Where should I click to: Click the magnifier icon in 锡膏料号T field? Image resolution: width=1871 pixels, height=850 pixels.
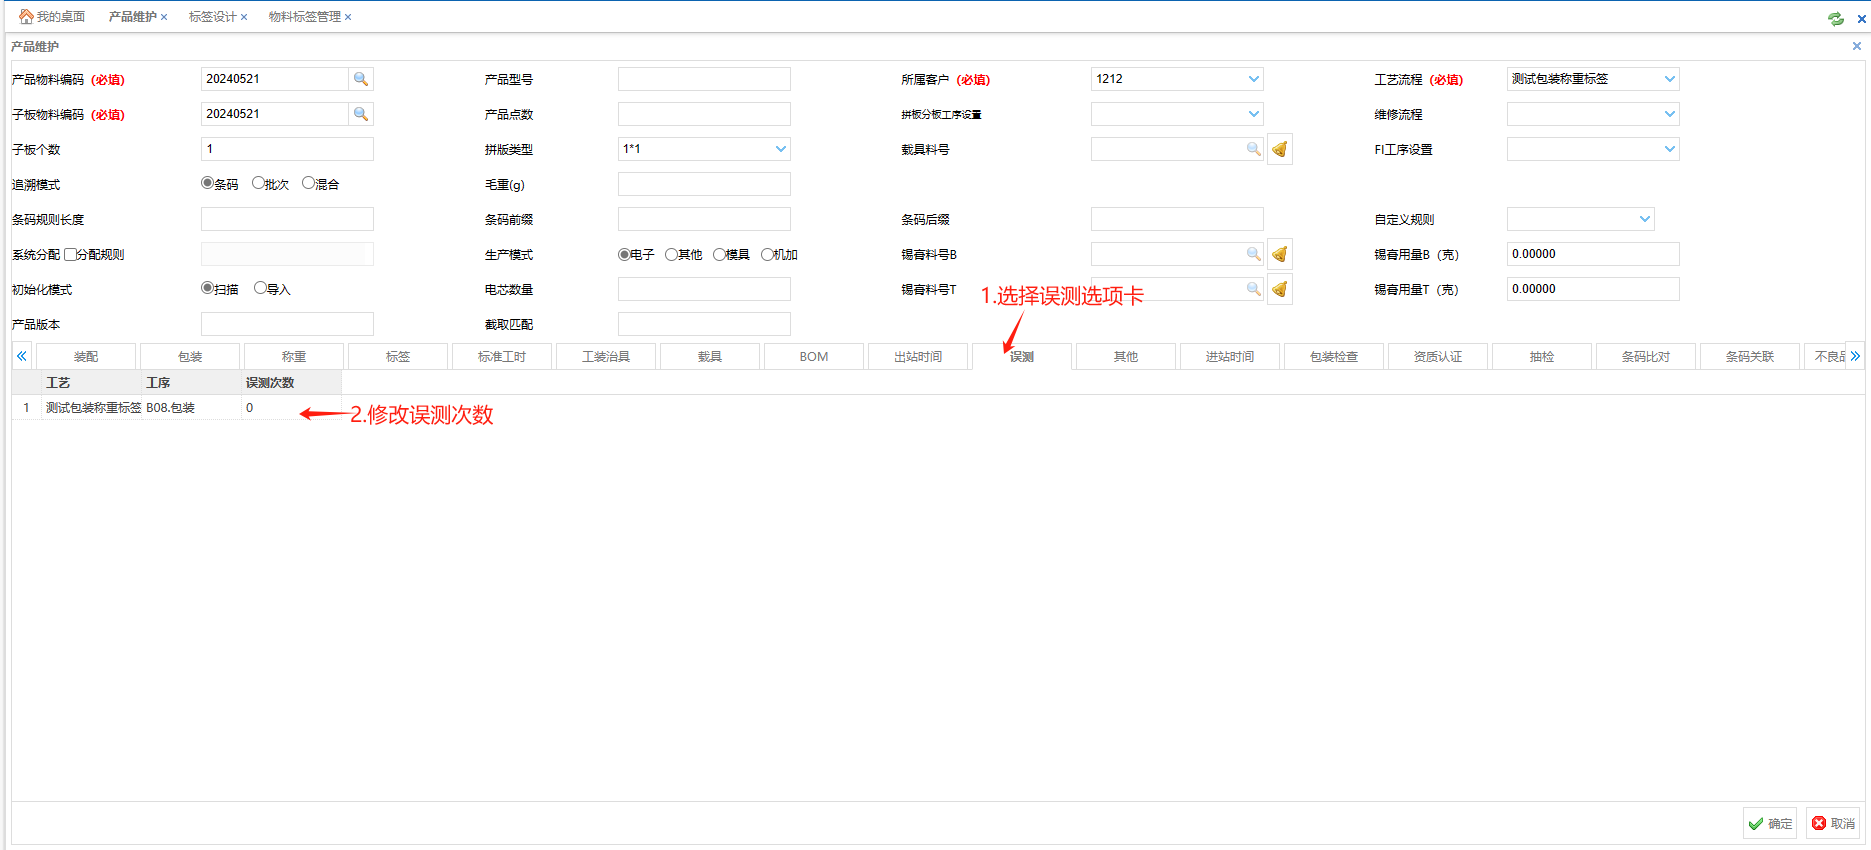(1253, 289)
